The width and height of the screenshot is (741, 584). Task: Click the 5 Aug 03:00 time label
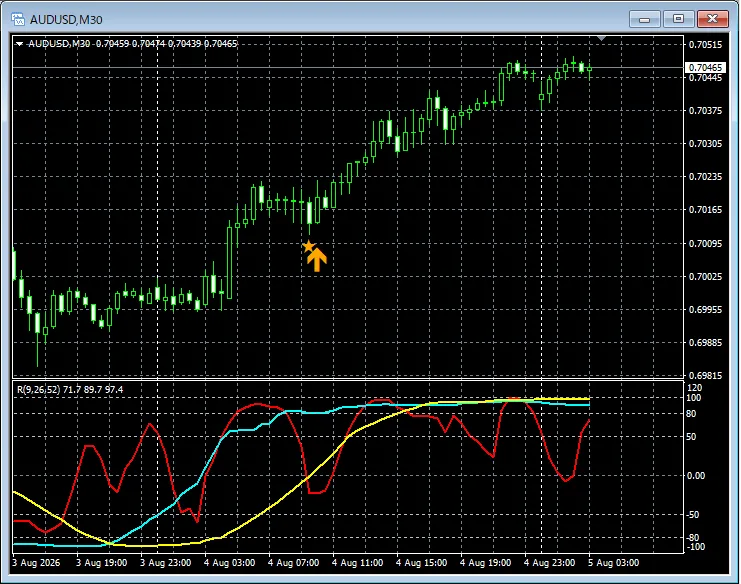[x=613, y=563]
